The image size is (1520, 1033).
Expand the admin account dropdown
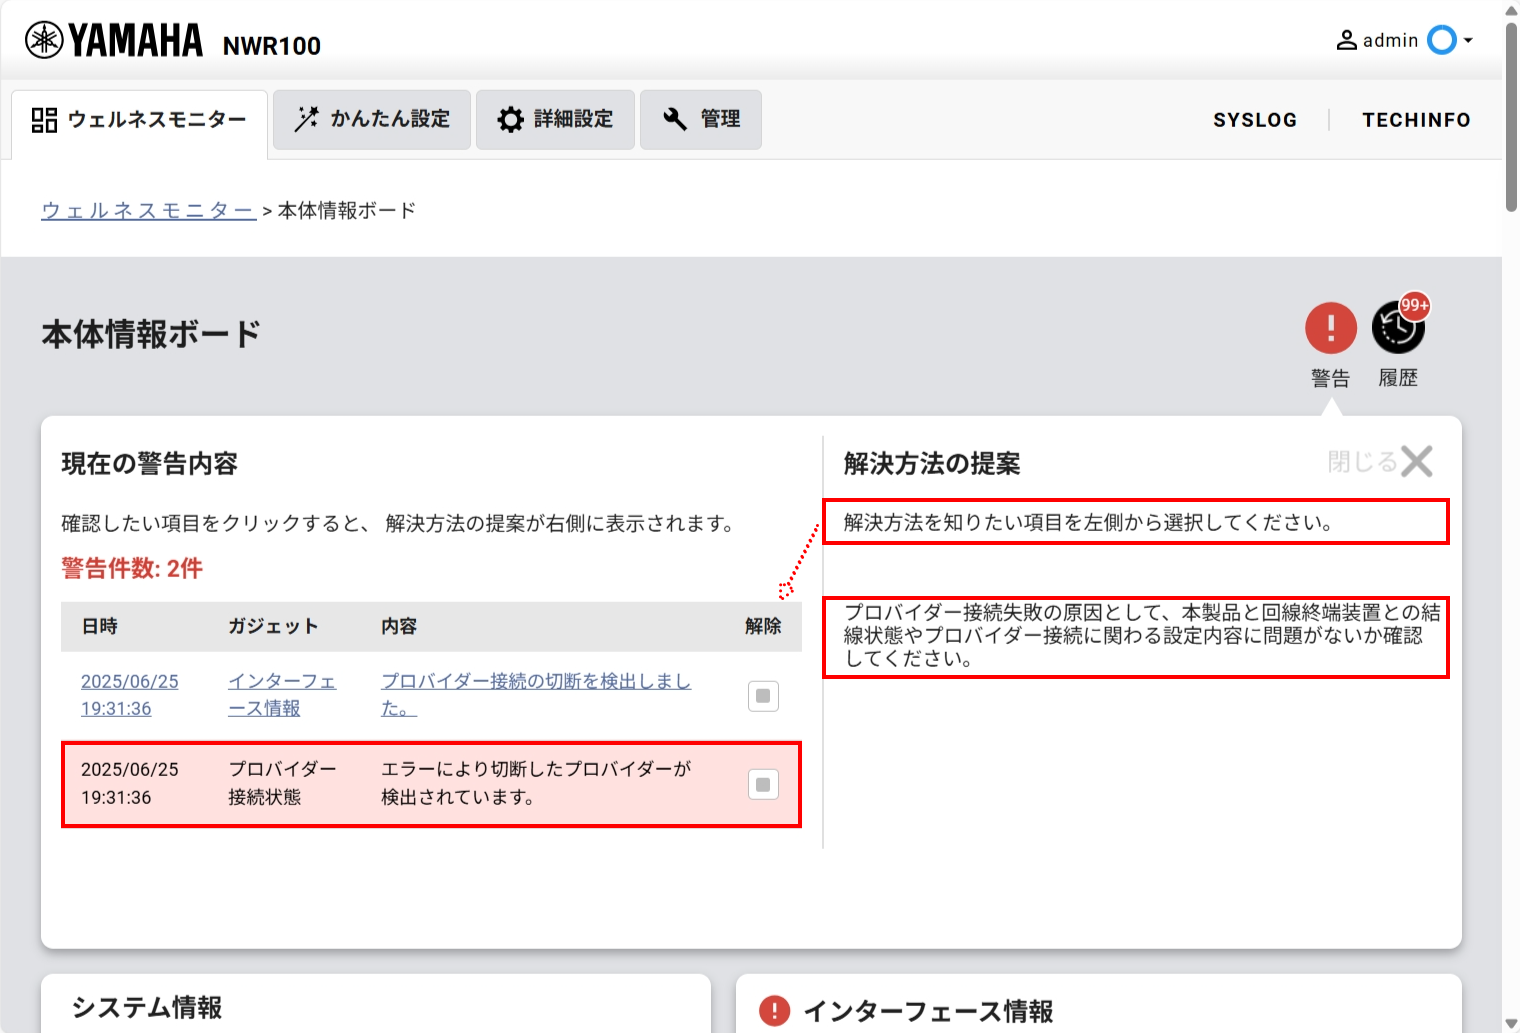[x=1467, y=40]
